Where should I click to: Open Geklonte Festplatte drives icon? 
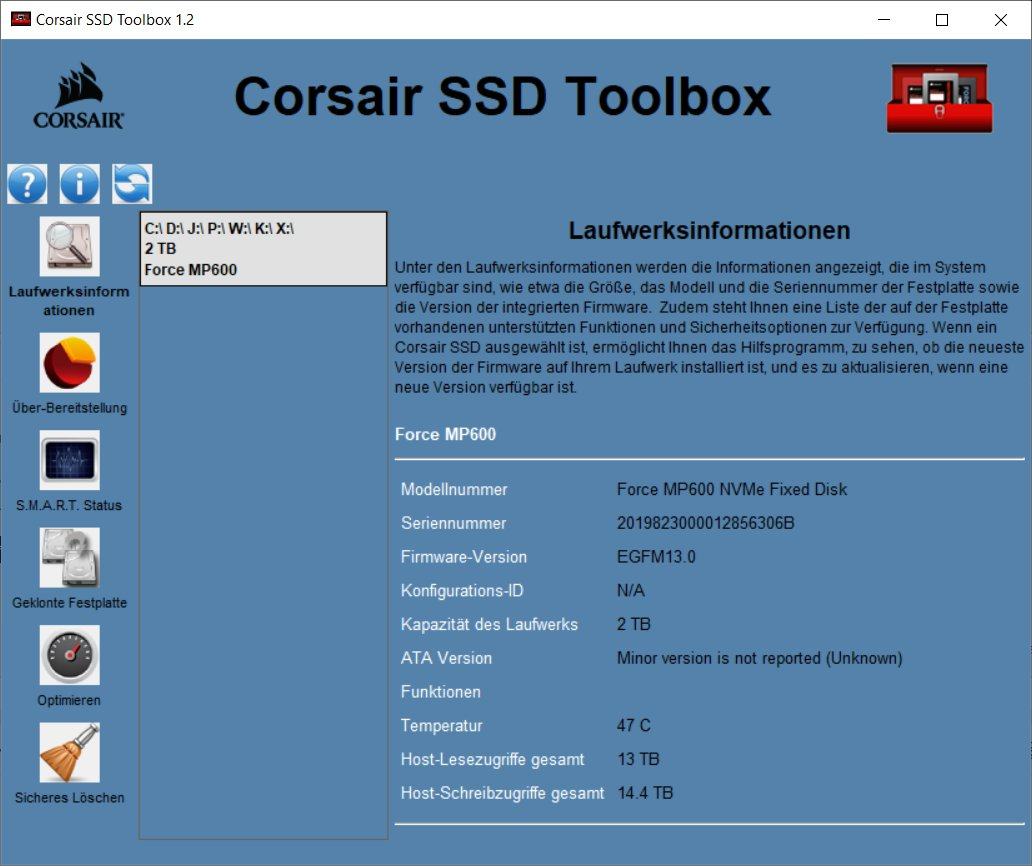coord(69,557)
